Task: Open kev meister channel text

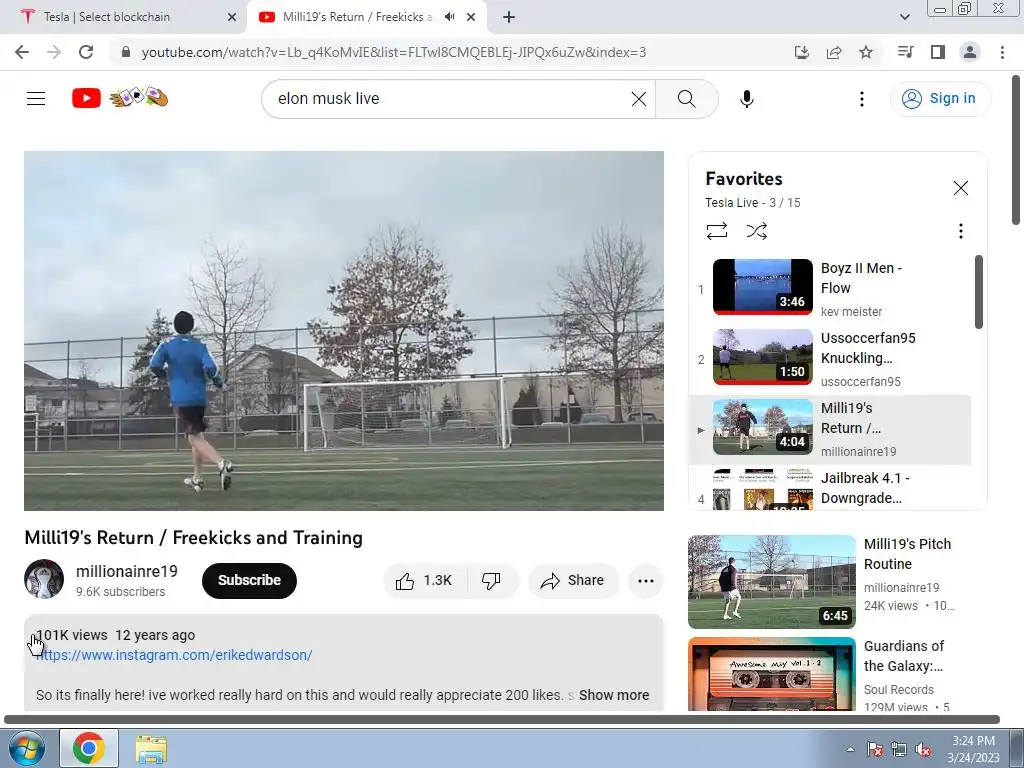Action: click(x=851, y=312)
